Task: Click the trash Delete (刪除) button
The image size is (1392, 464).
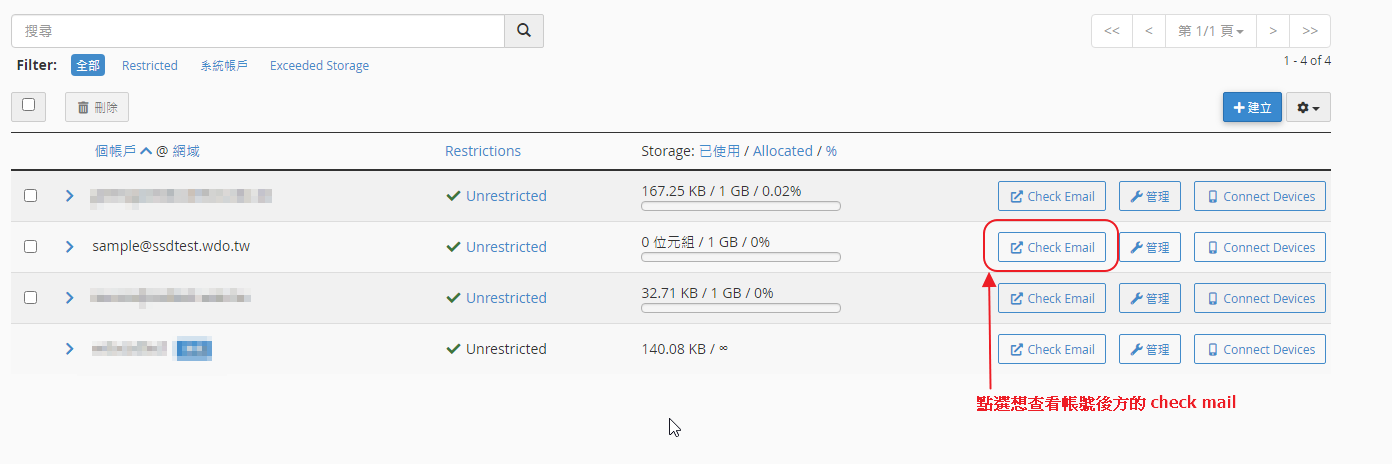Action: click(x=97, y=107)
